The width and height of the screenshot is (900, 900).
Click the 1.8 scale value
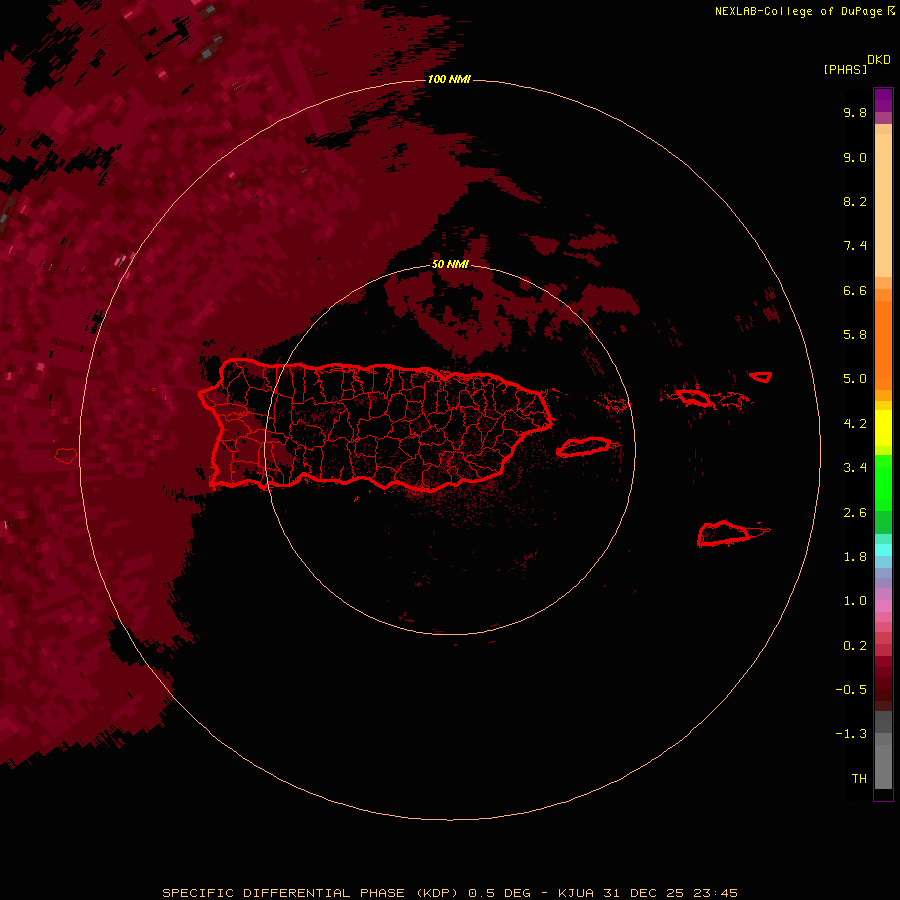click(x=855, y=557)
